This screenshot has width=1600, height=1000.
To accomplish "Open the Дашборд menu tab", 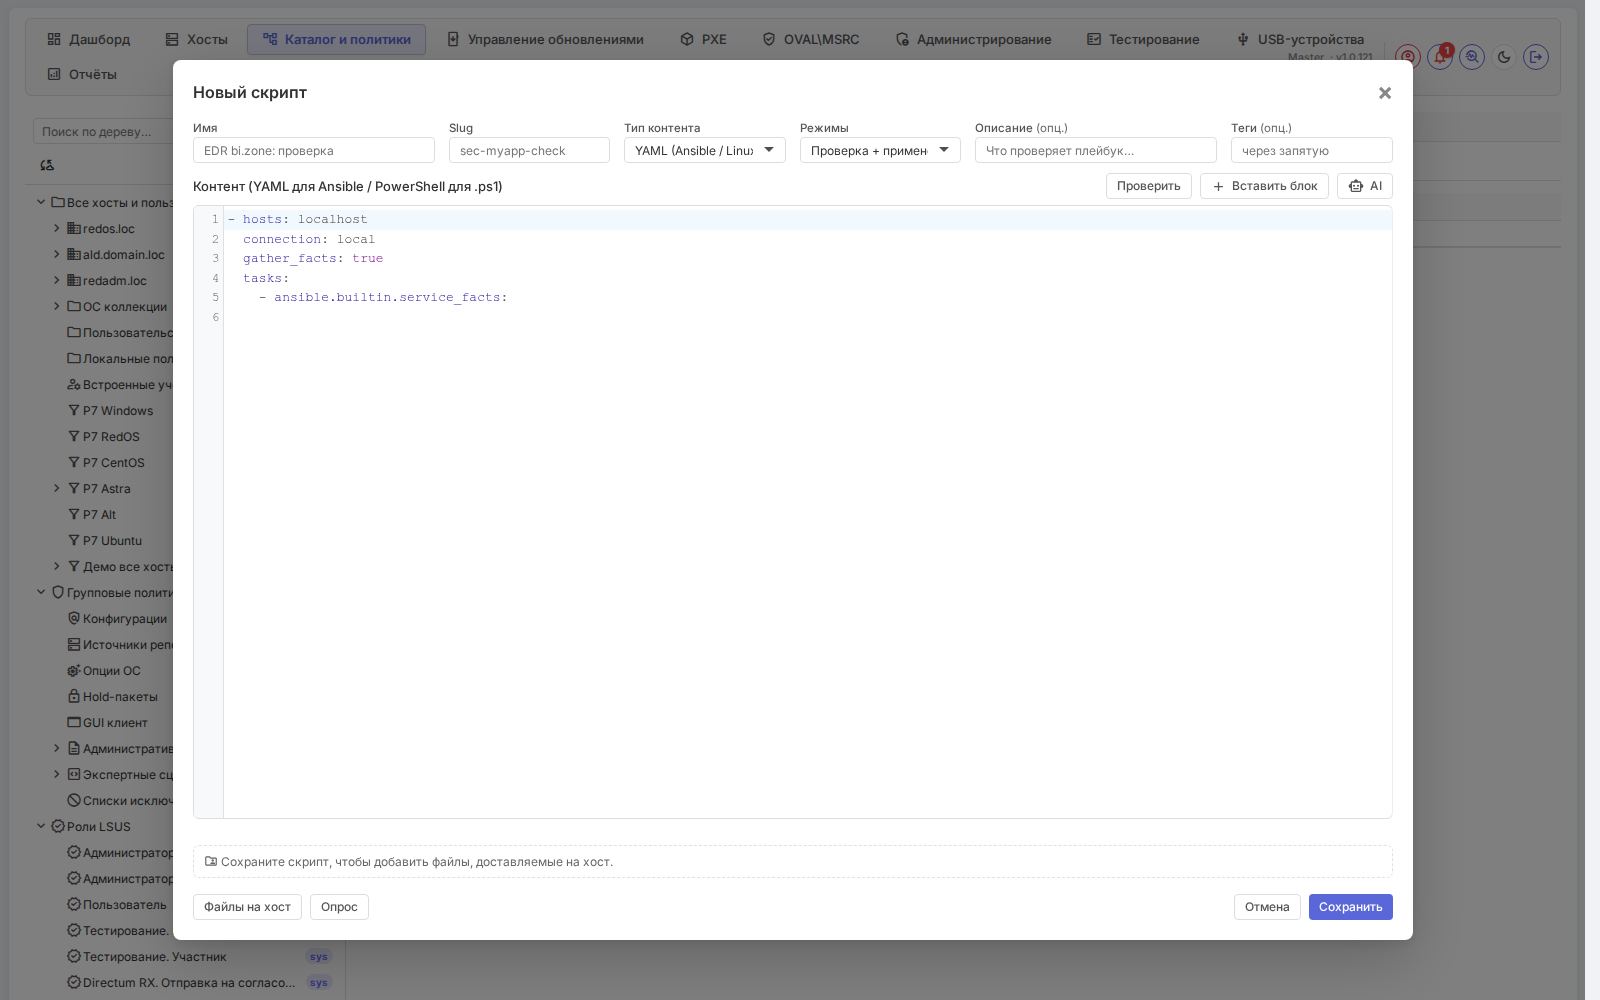I will (89, 39).
